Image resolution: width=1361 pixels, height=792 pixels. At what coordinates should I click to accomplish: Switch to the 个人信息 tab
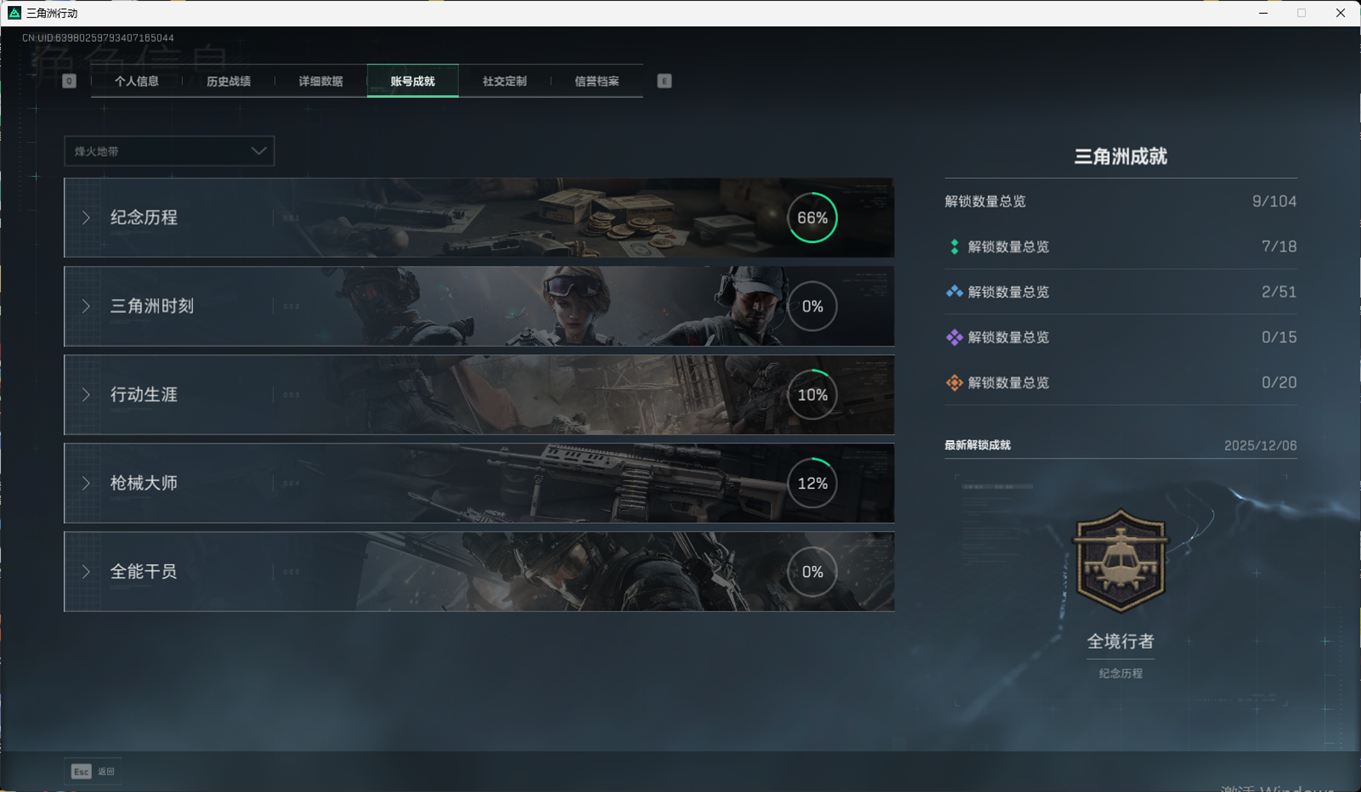[x=137, y=81]
